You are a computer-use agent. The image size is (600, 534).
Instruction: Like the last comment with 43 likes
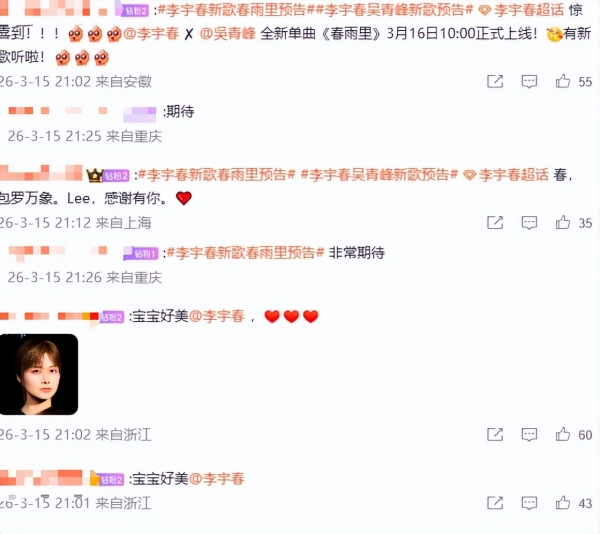click(562, 503)
